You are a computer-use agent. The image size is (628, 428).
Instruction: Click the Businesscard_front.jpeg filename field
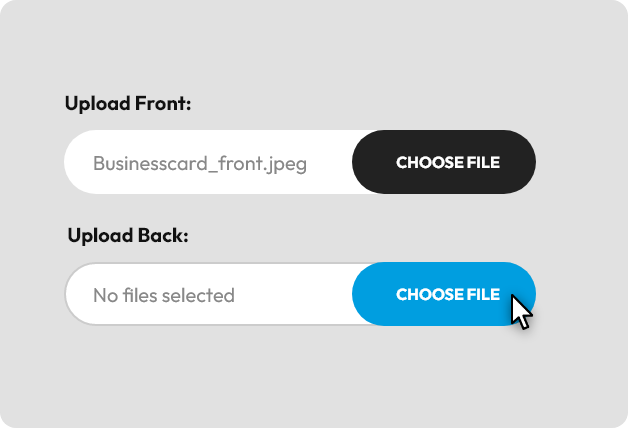(x=200, y=162)
